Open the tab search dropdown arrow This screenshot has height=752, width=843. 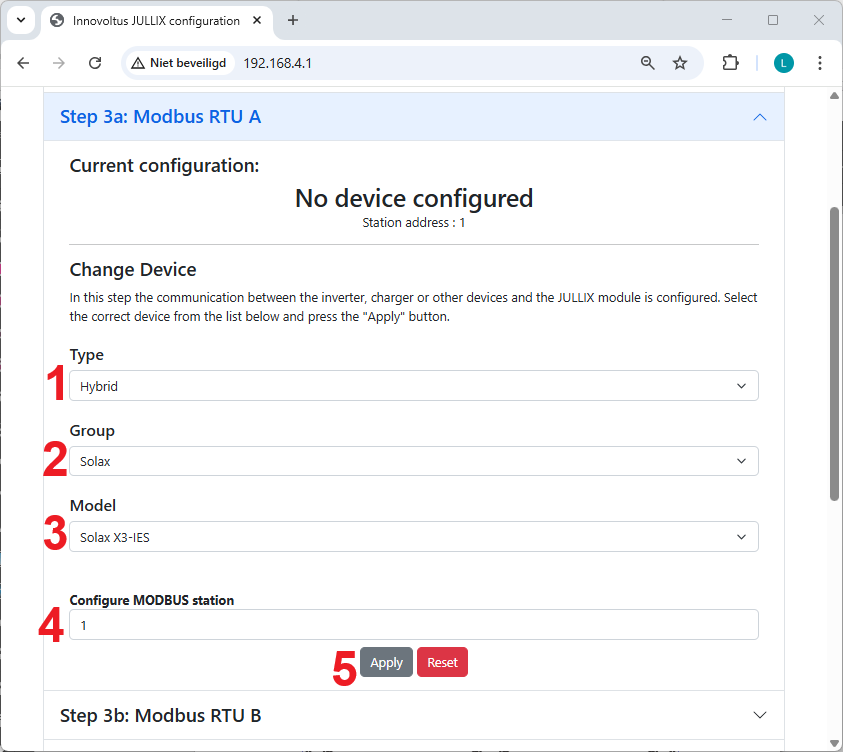pyautogui.click(x=21, y=20)
